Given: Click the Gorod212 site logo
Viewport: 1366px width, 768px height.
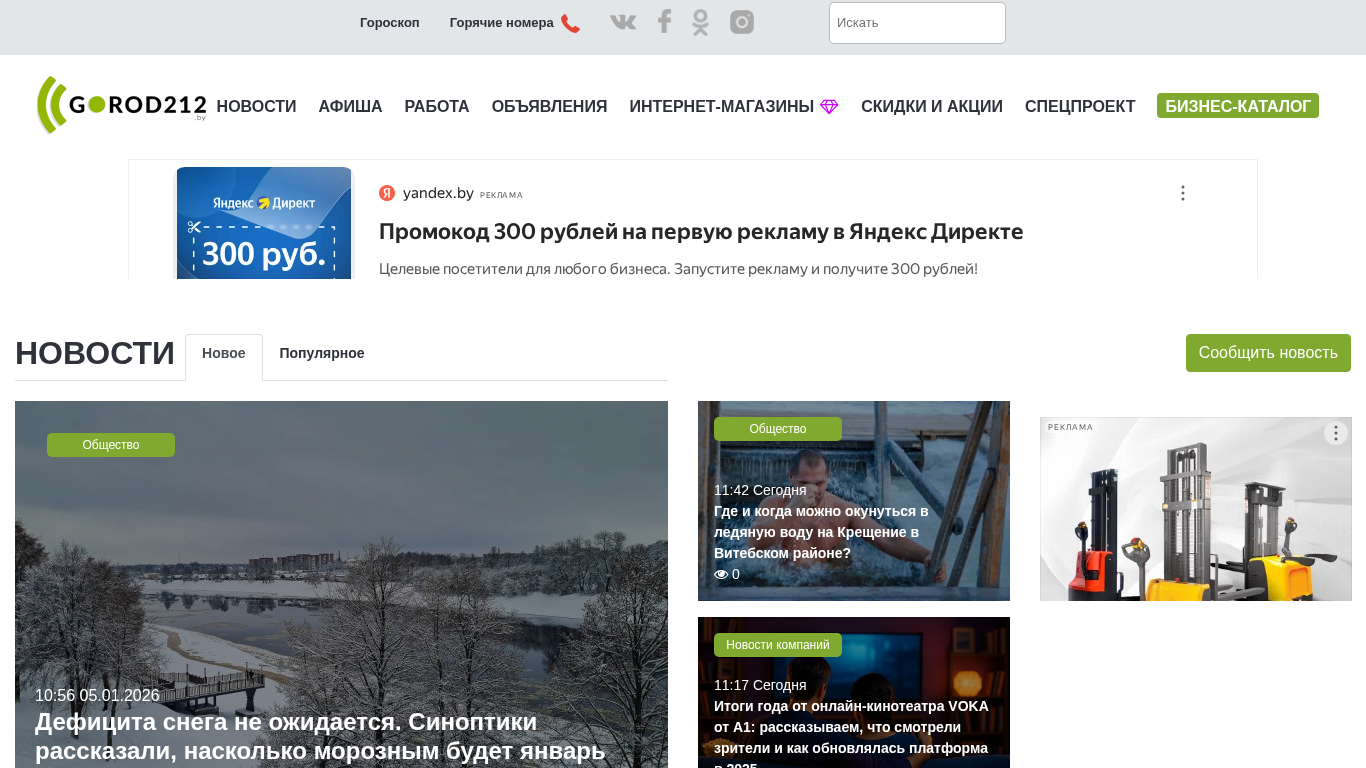Looking at the screenshot, I should 122,105.
